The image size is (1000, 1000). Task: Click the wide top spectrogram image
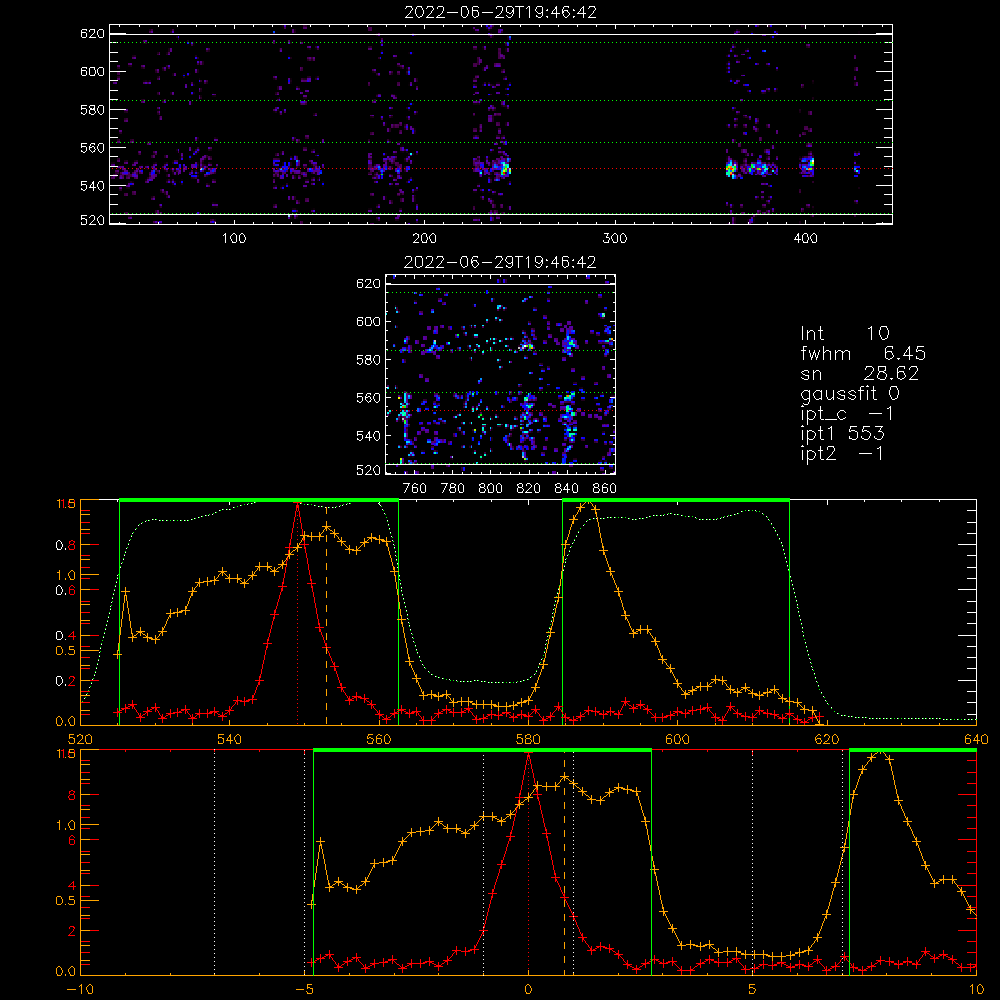pos(501,124)
